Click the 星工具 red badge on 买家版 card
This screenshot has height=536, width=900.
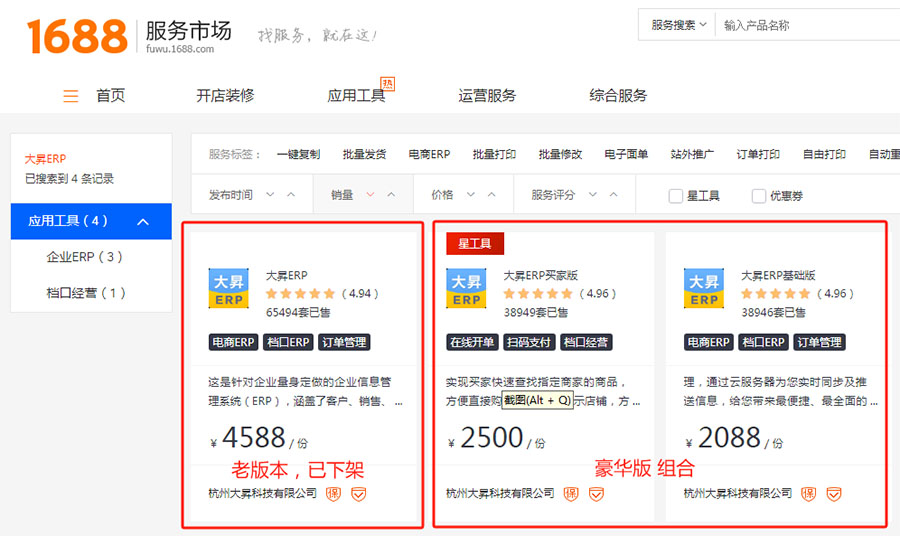coord(475,243)
